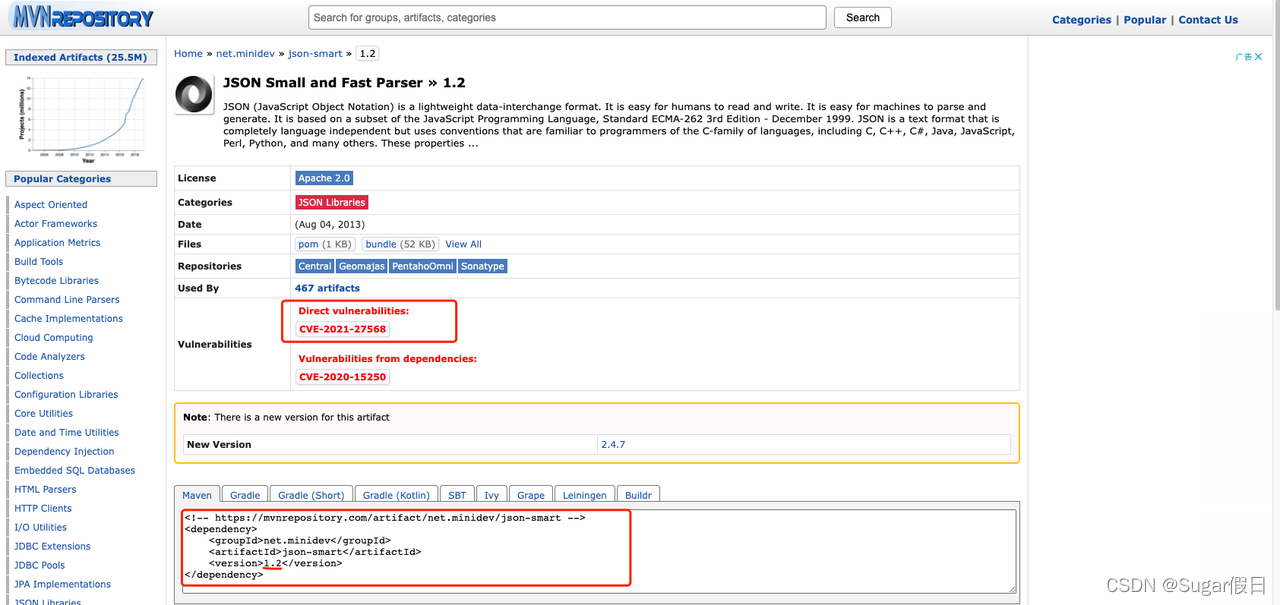The image size is (1280, 605).
Task: Switch to the Buildr tab
Action: pyautogui.click(x=638, y=495)
